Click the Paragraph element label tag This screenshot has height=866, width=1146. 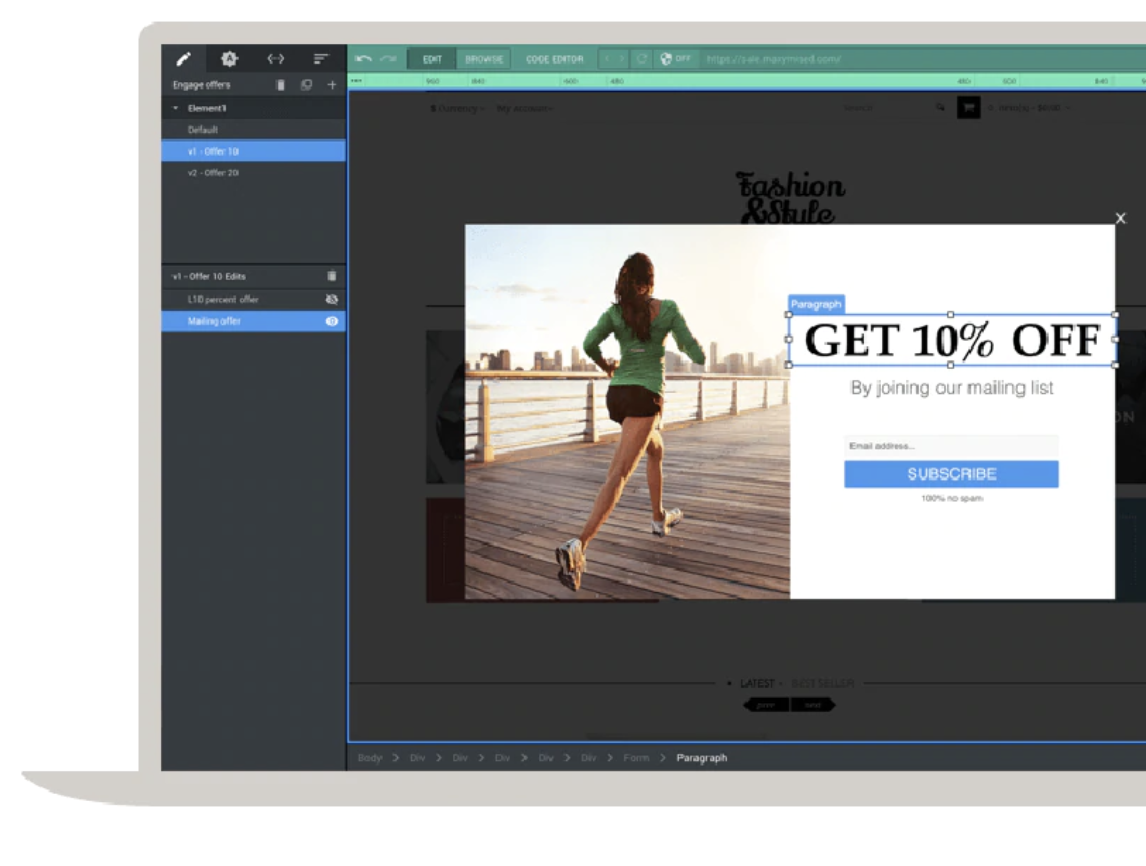click(816, 304)
